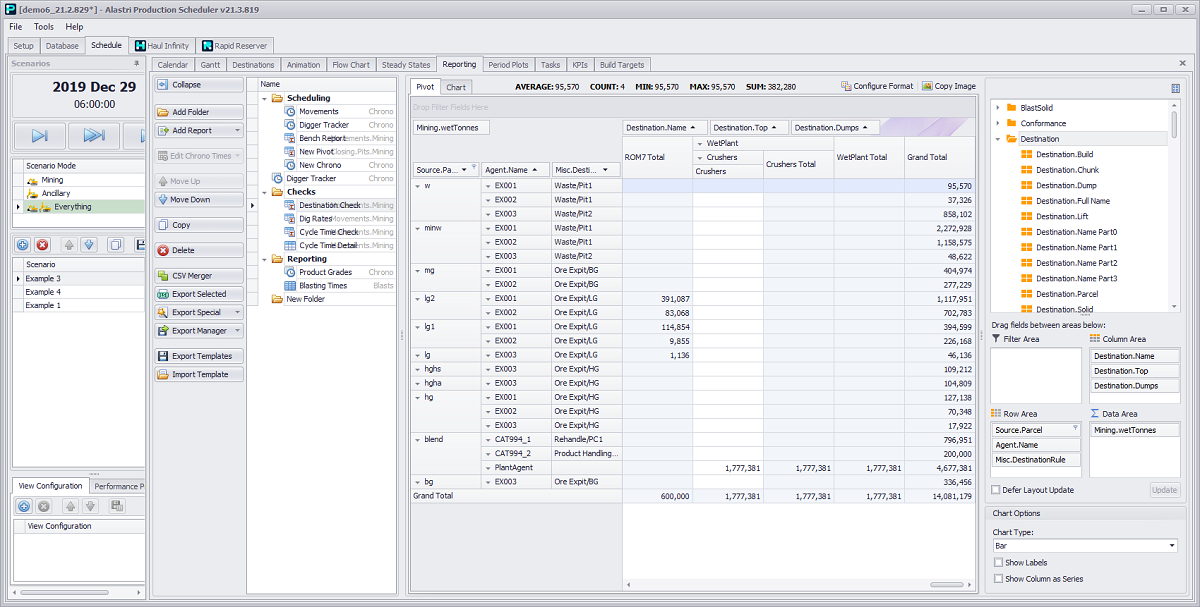Move scenario down with blue arrow icon
This screenshot has height=607, width=1200.
(x=89, y=245)
